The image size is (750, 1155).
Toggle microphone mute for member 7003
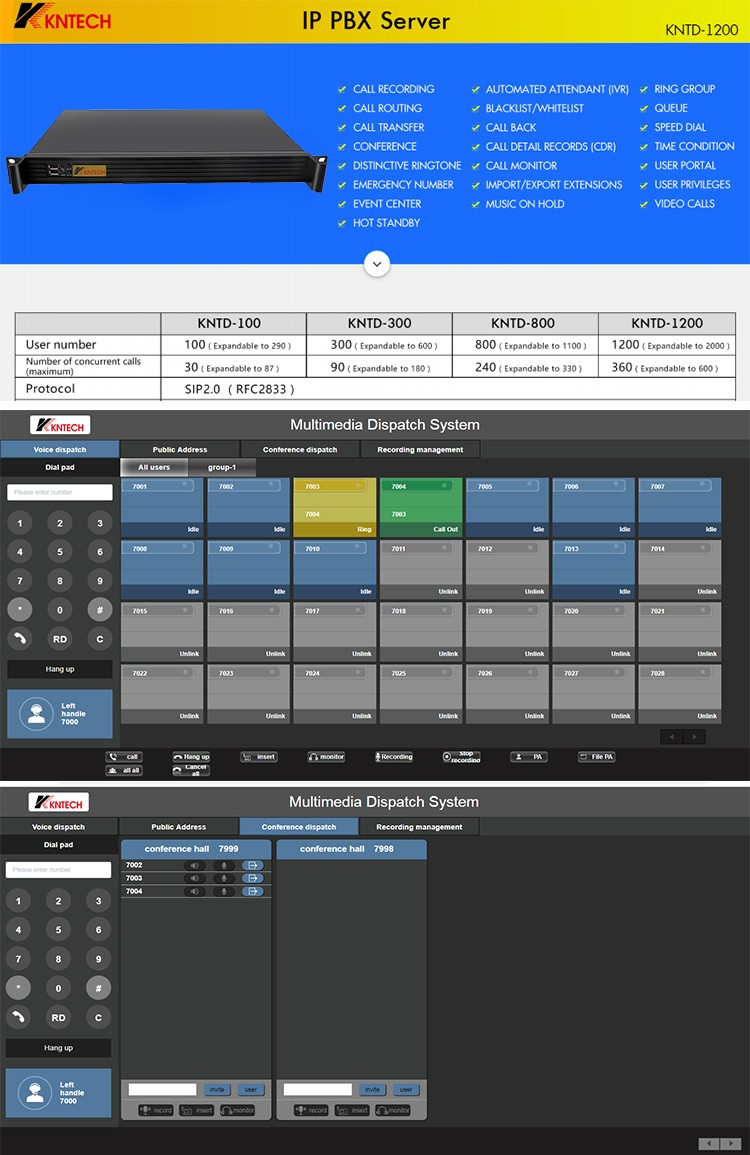click(x=224, y=878)
